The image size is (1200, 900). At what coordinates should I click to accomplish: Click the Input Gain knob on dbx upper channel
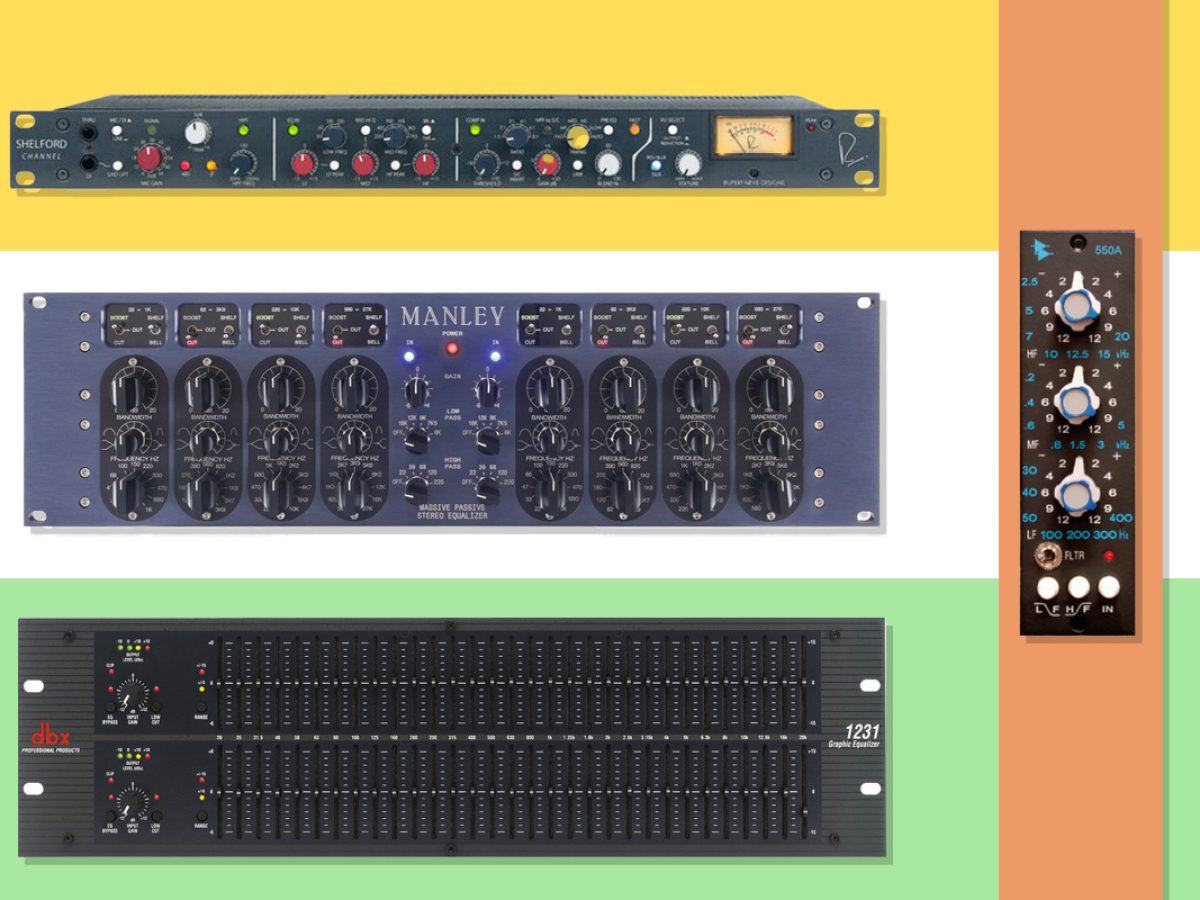tap(132, 695)
